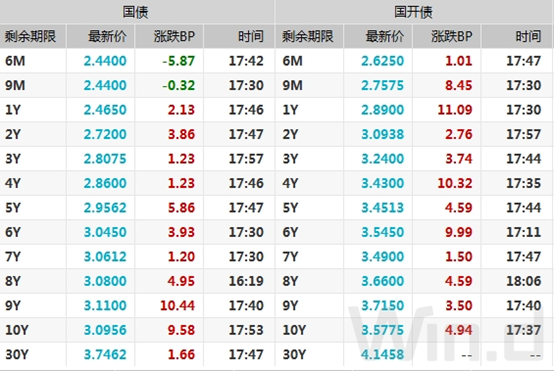
Task: Click the 国债 6M price 2.4400
Action: click(x=105, y=61)
